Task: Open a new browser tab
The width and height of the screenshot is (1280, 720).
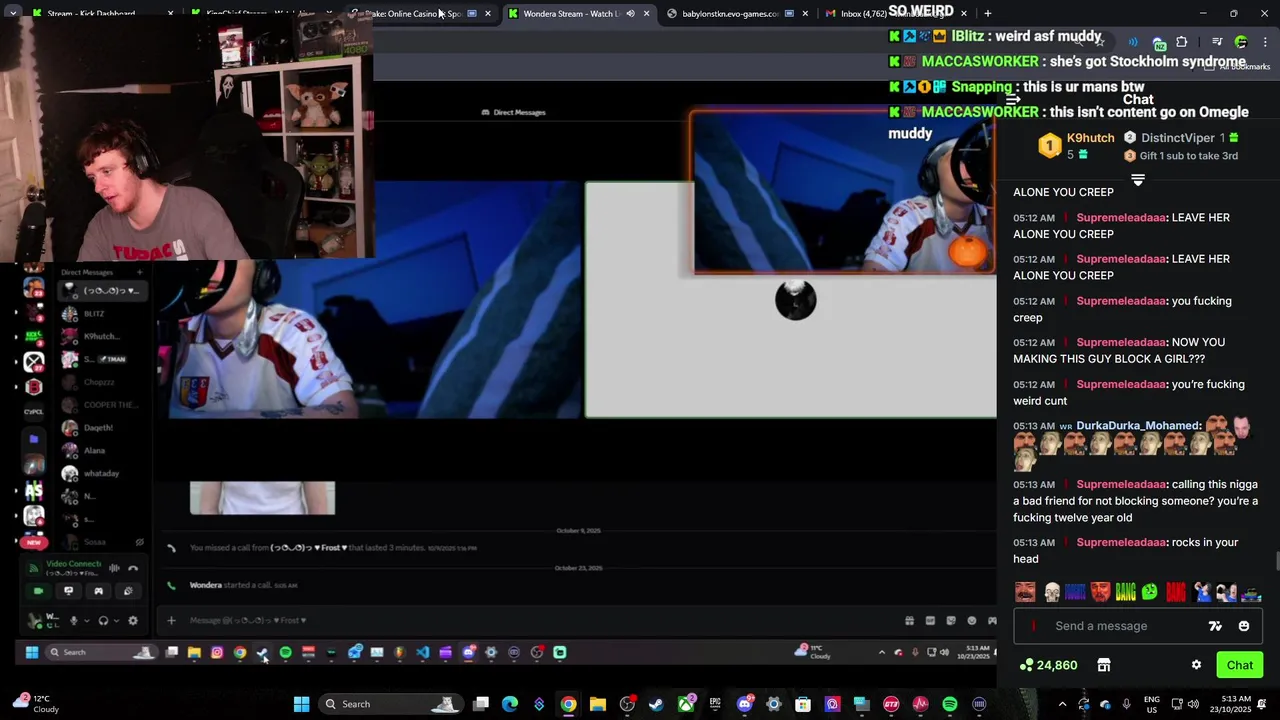Action: 987,13
